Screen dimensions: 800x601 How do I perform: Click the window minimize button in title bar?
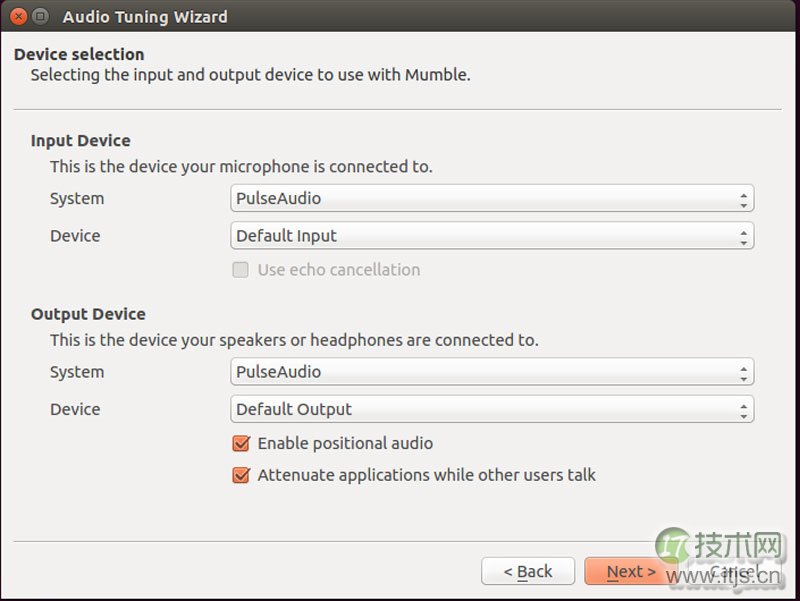tap(40, 16)
